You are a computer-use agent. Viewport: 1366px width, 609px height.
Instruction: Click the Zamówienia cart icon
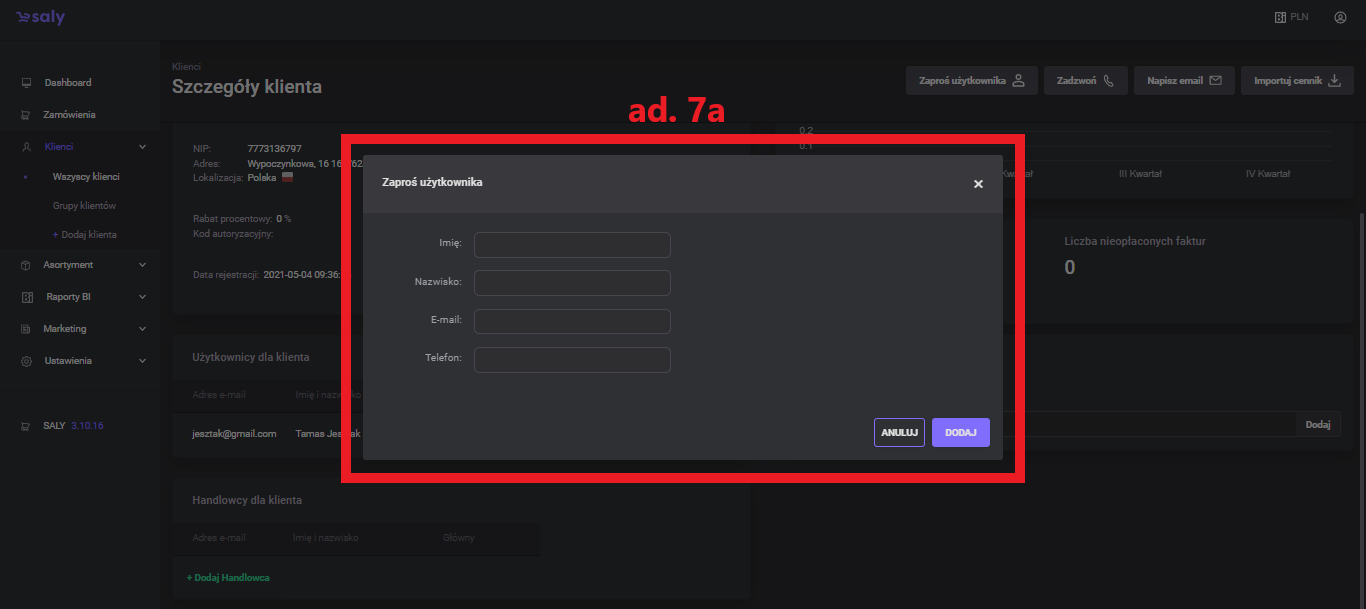click(26, 115)
